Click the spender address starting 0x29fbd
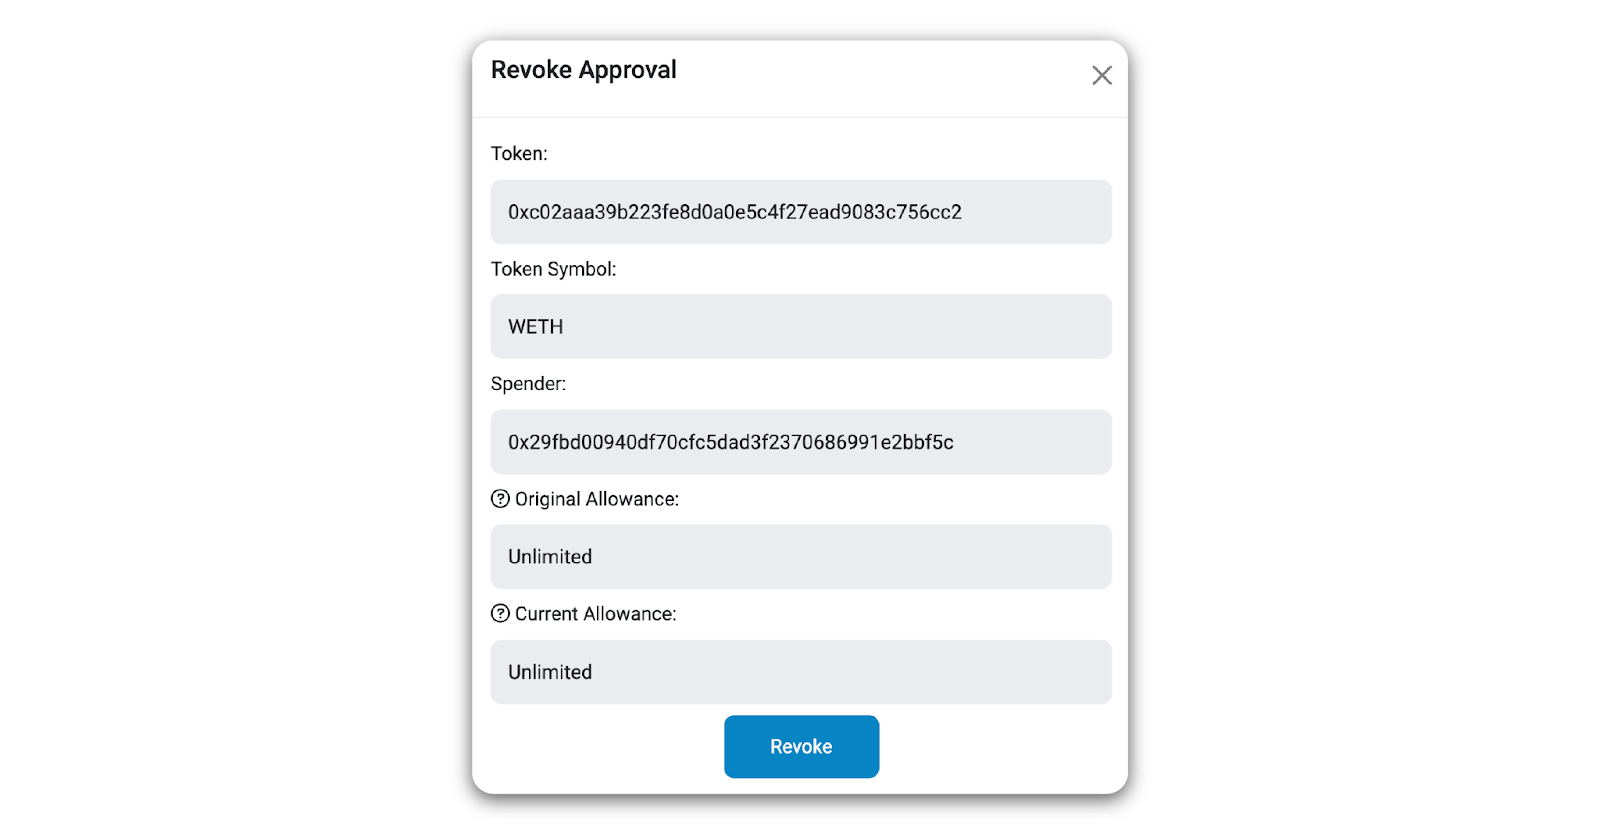This screenshot has height=834, width=1600. [730, 442]
